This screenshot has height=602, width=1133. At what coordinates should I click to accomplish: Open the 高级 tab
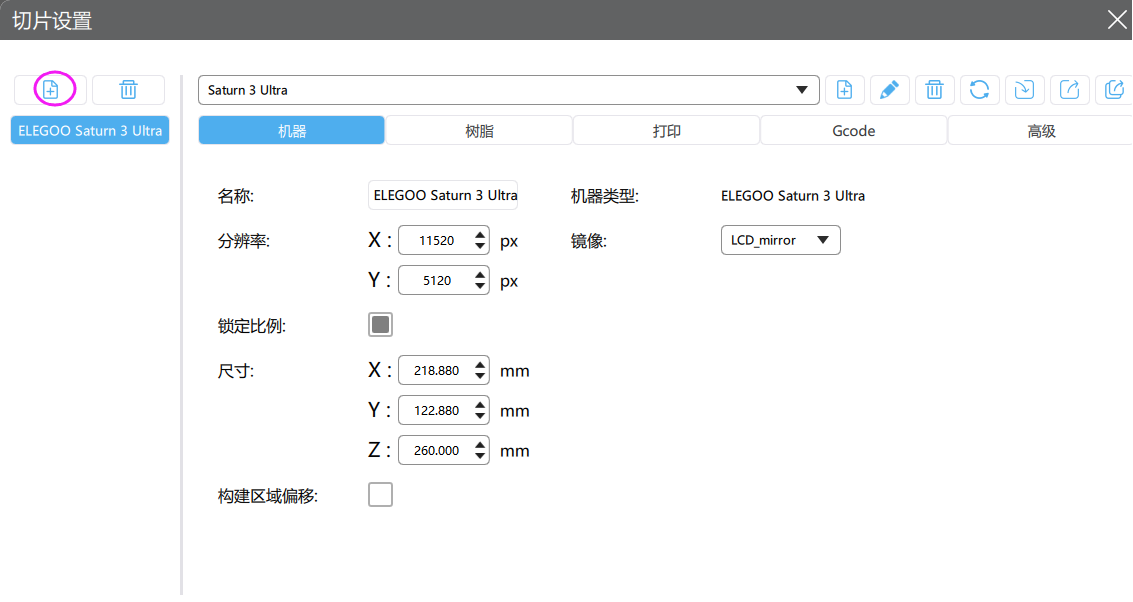tap(1041, 131)
